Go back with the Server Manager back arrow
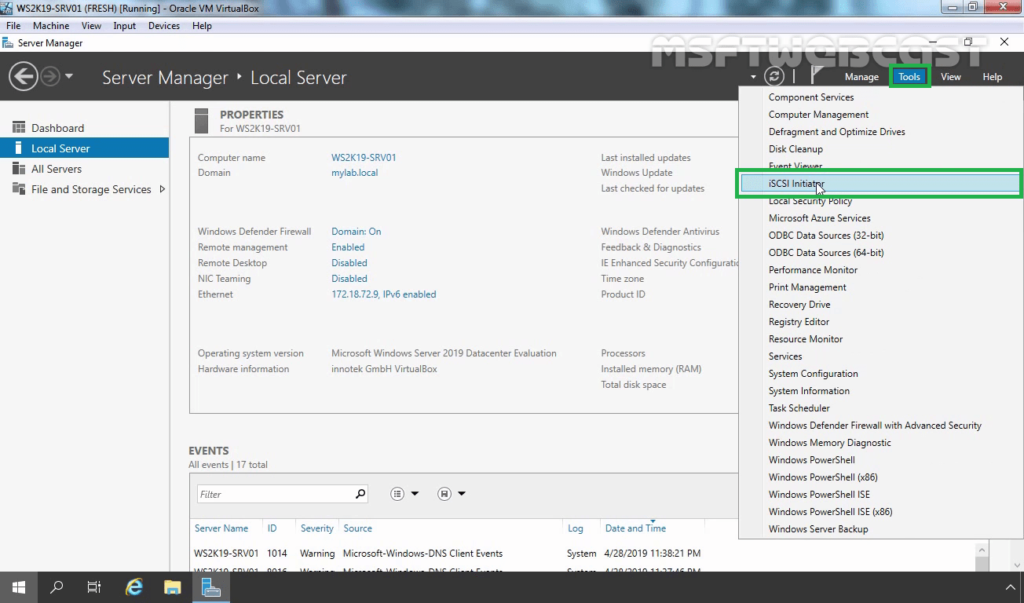 (x=23, y=76)
